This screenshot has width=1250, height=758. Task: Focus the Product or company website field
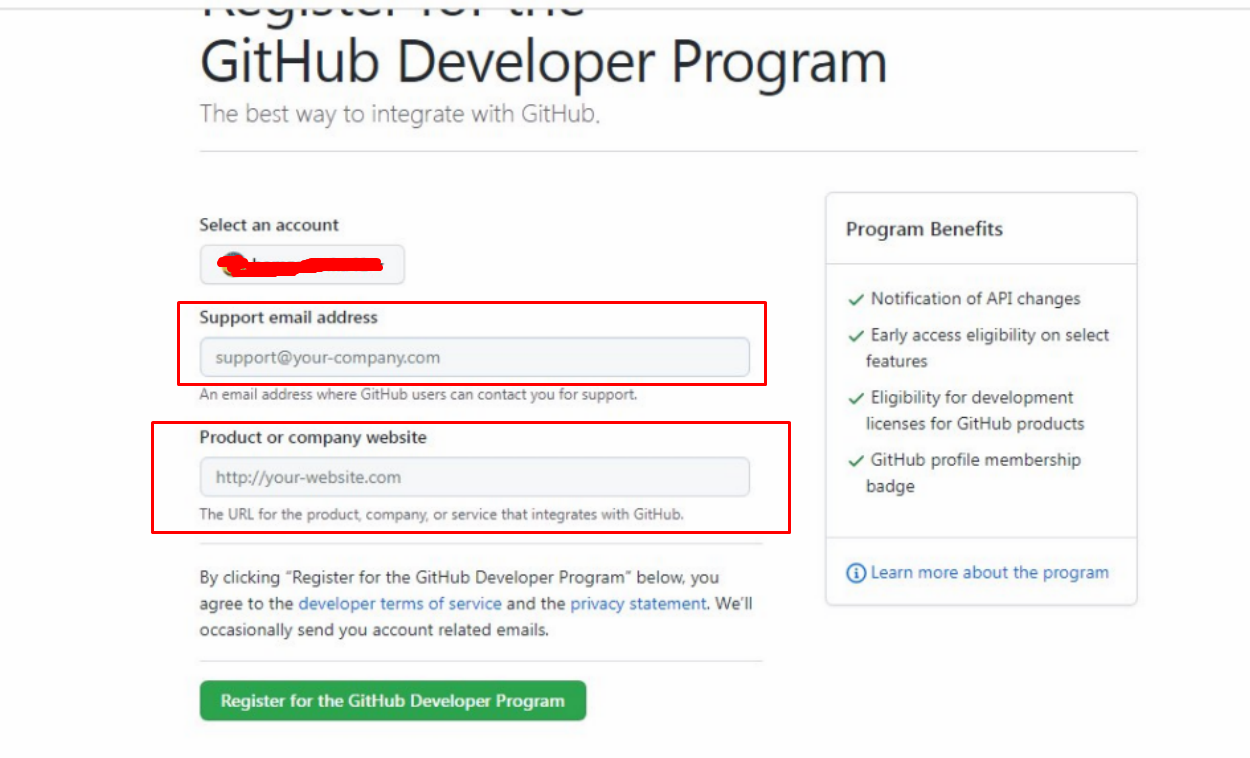click(x=474, y=477)
